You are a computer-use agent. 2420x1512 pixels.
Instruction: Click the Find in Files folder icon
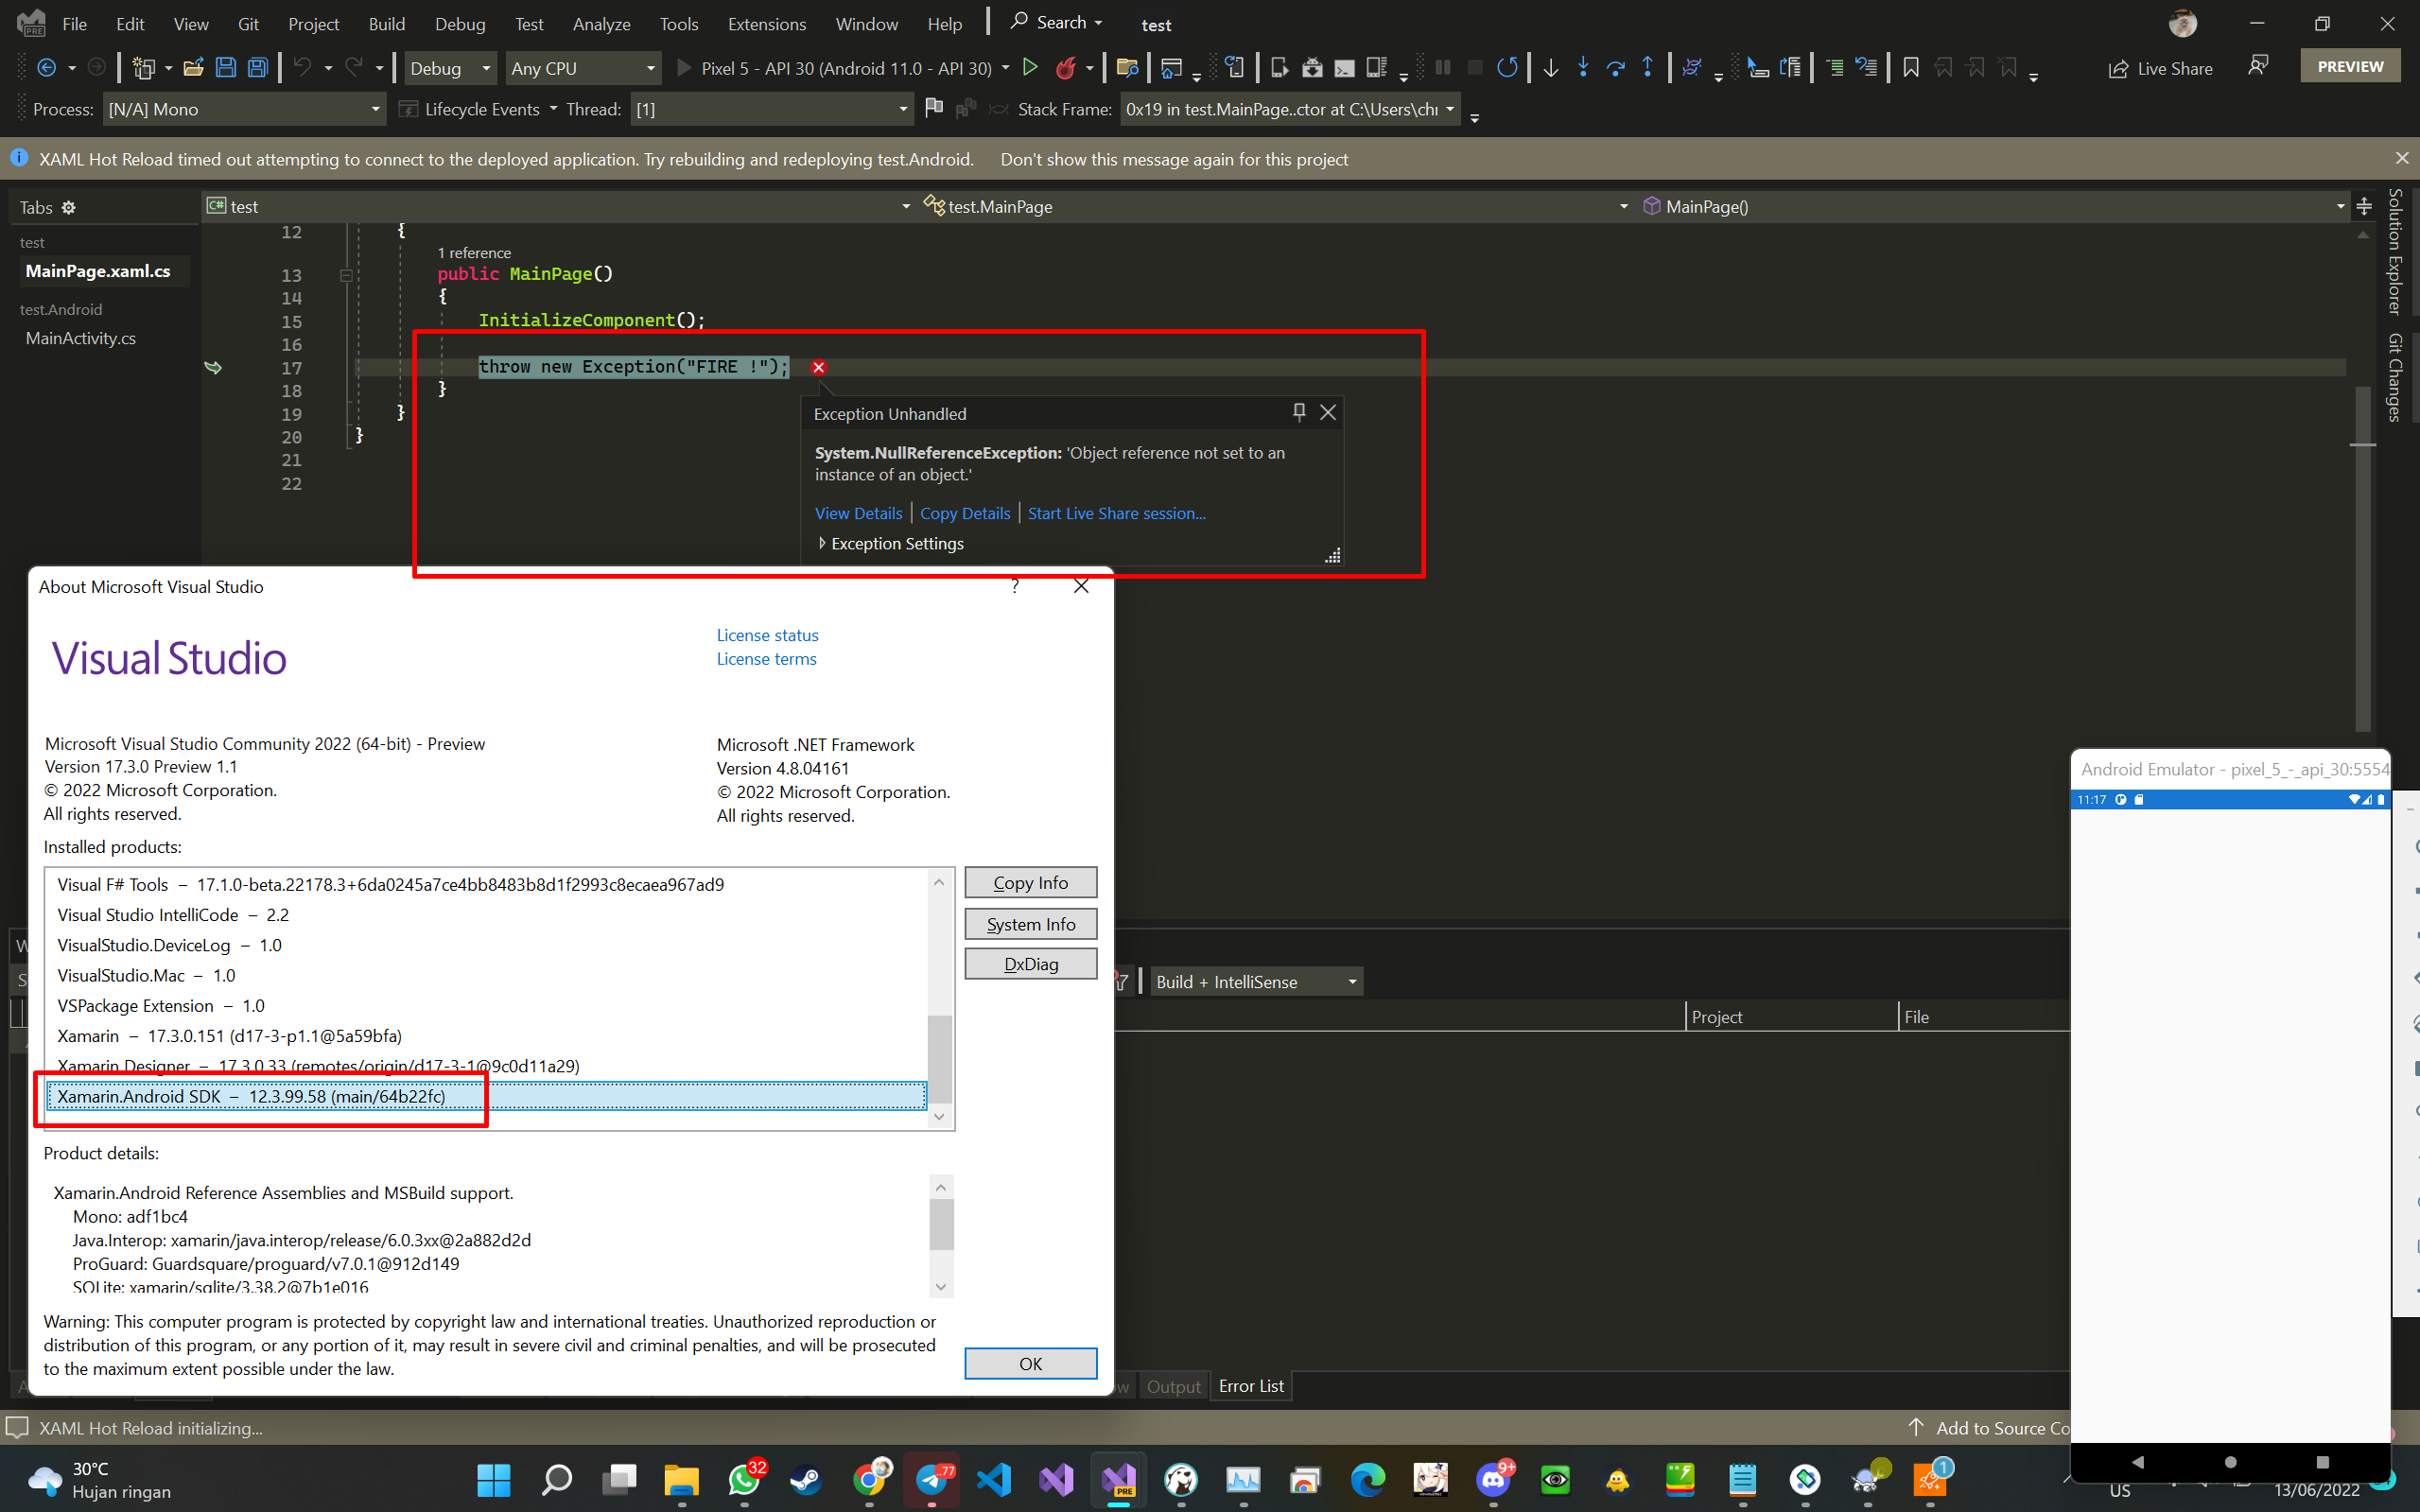click(1127, 68)
